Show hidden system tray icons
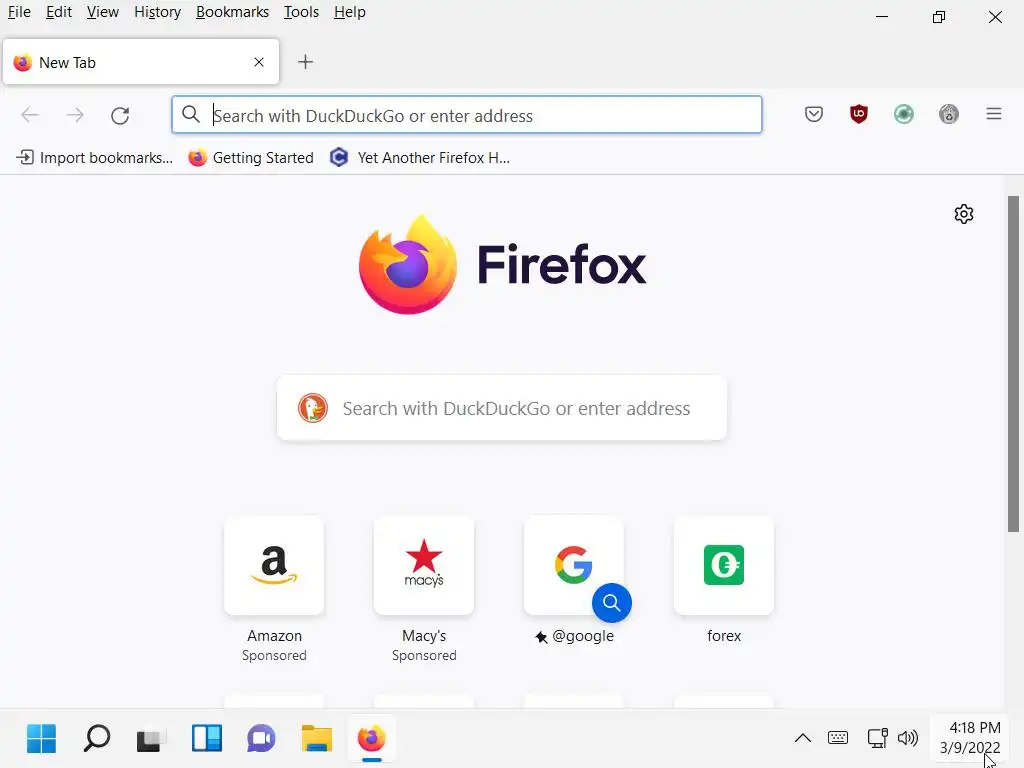 coord(803,738)
